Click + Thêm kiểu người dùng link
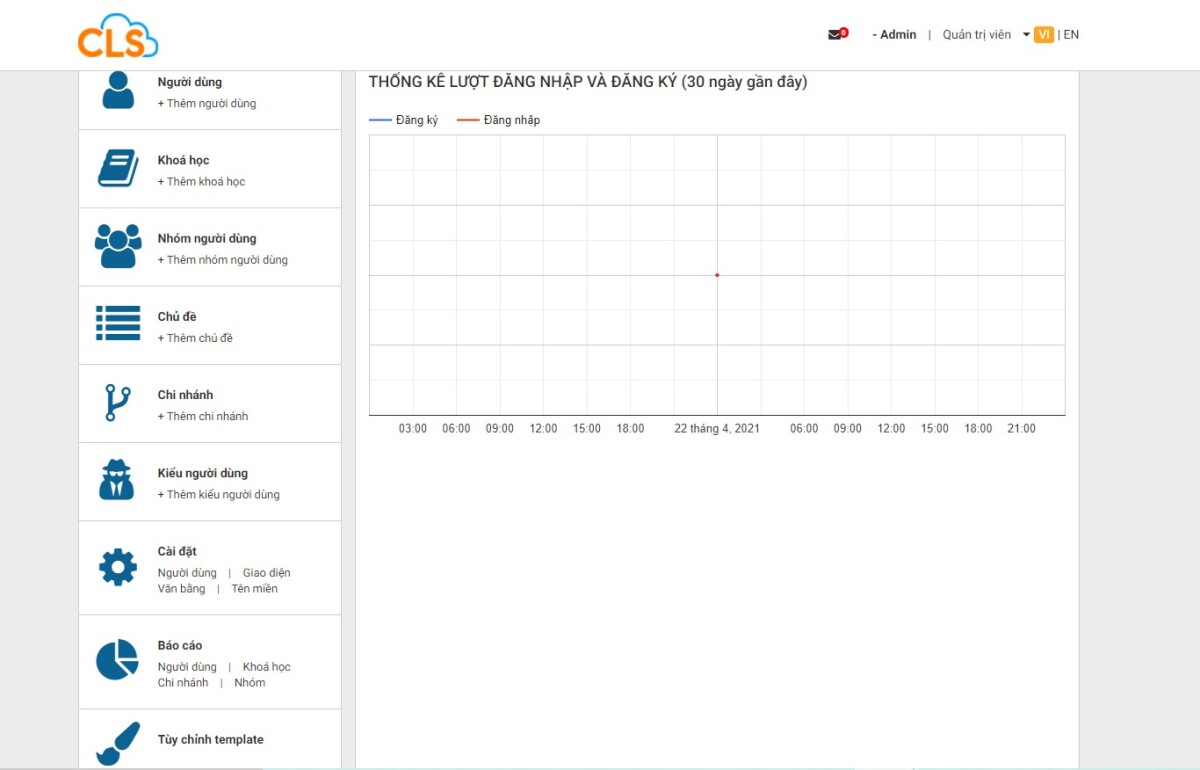 [x=218, y=494]
